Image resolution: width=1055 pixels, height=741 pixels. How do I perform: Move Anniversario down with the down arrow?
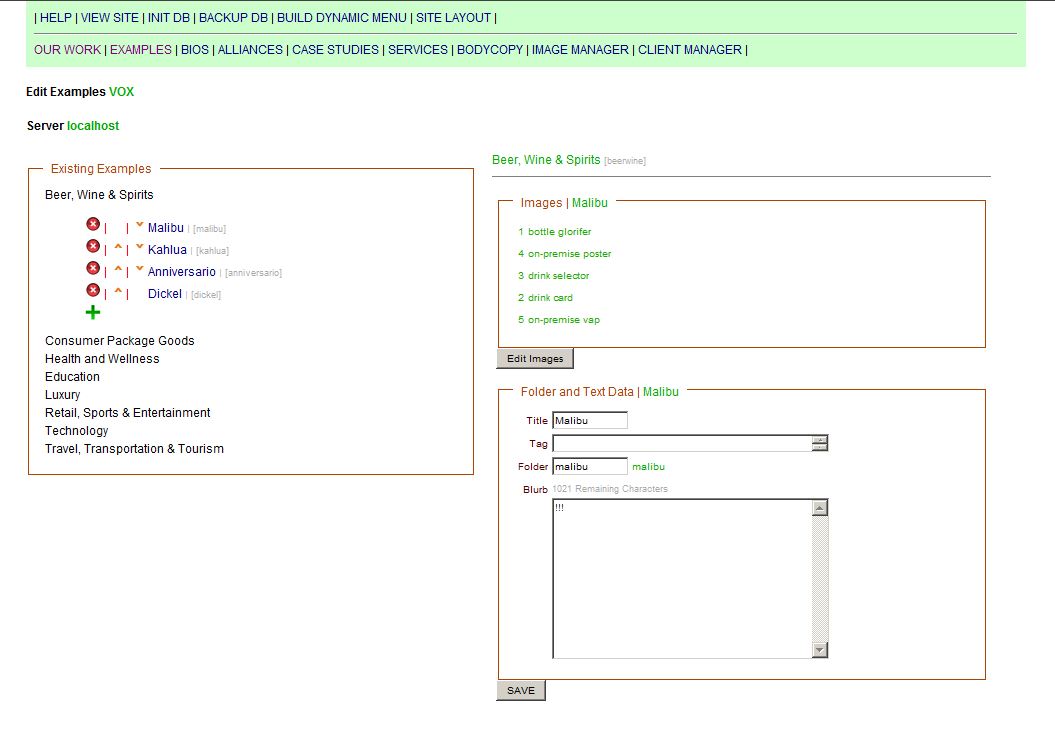pyautogui.click(x=139, y=269)
